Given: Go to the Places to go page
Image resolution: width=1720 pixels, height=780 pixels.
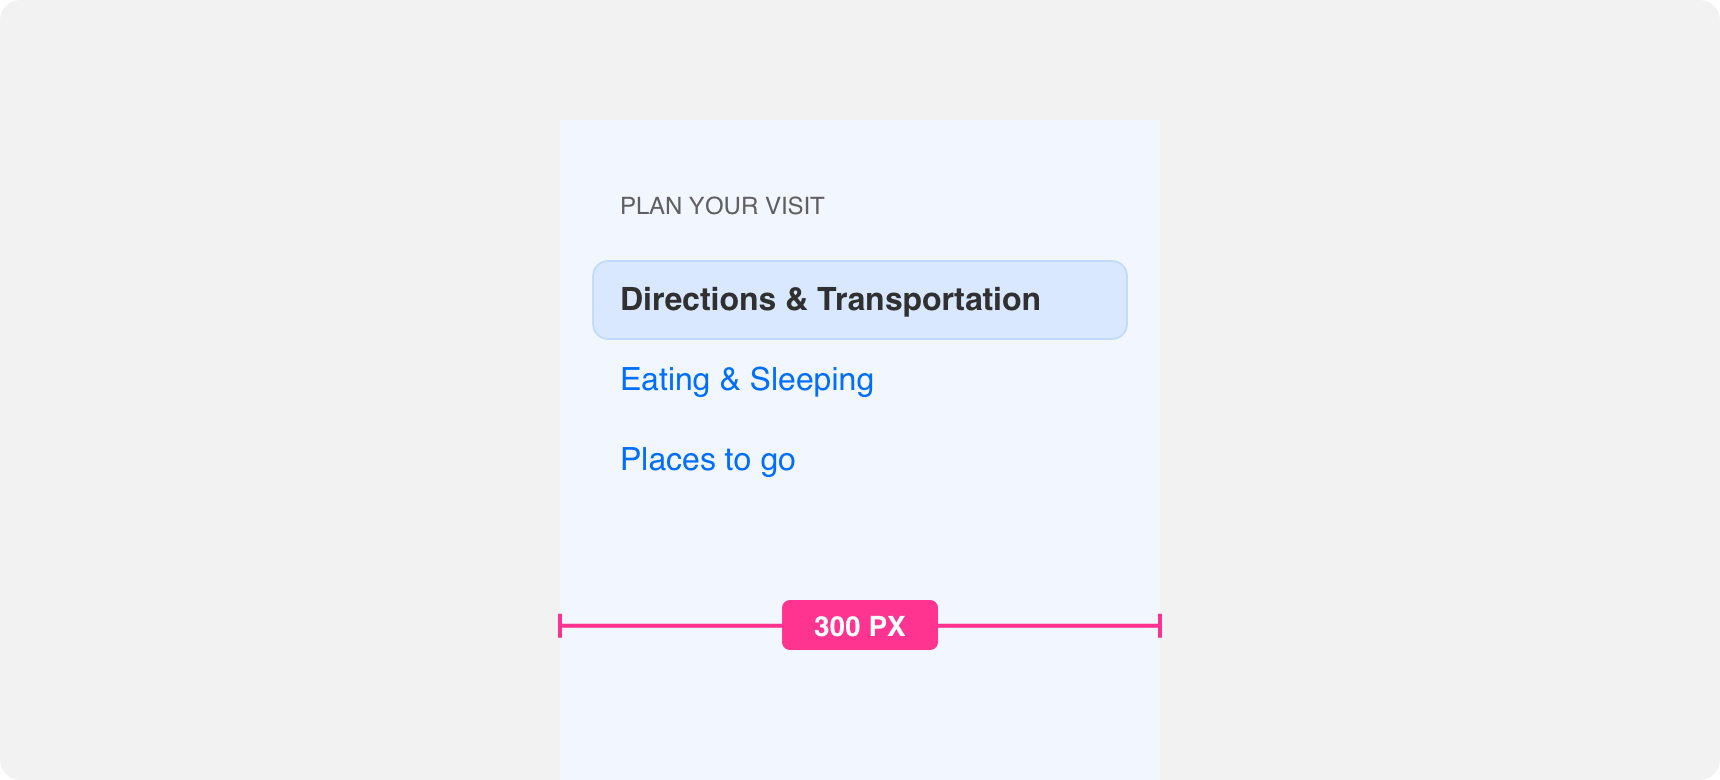Looking at the screenshot, I should pyautogui.click(x=708, y=460).
